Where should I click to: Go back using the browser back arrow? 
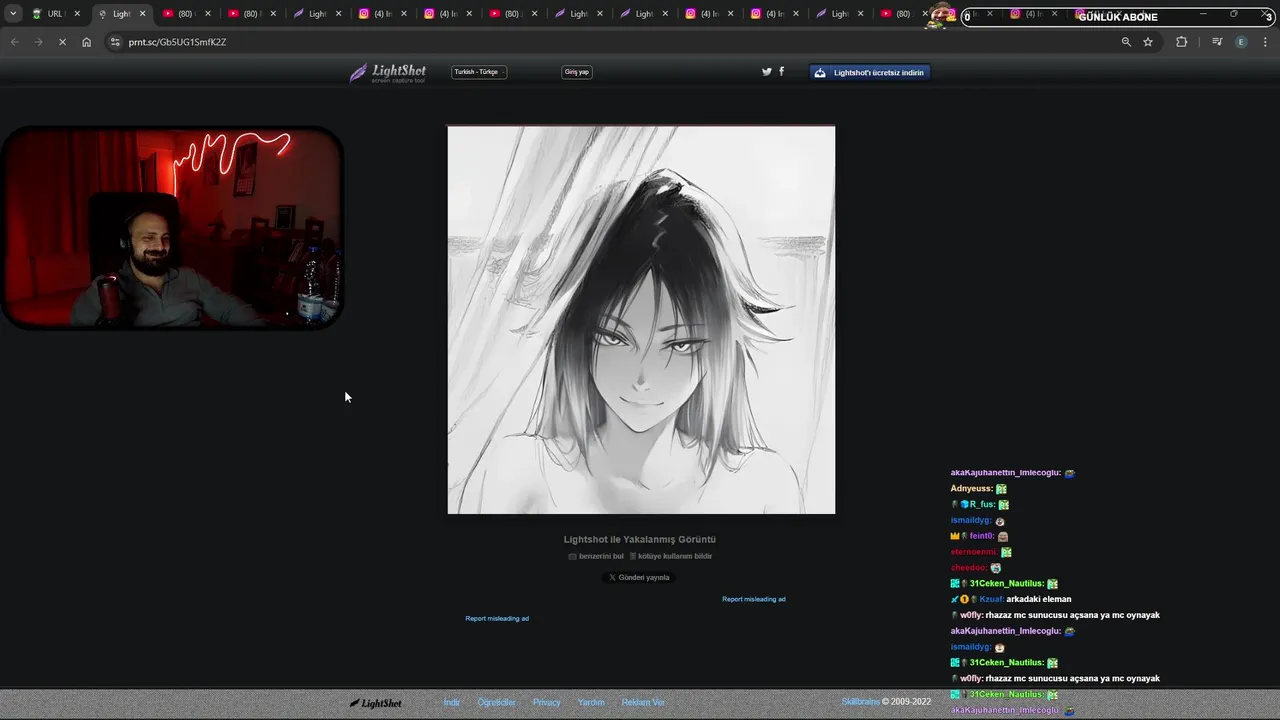(14, 42)
